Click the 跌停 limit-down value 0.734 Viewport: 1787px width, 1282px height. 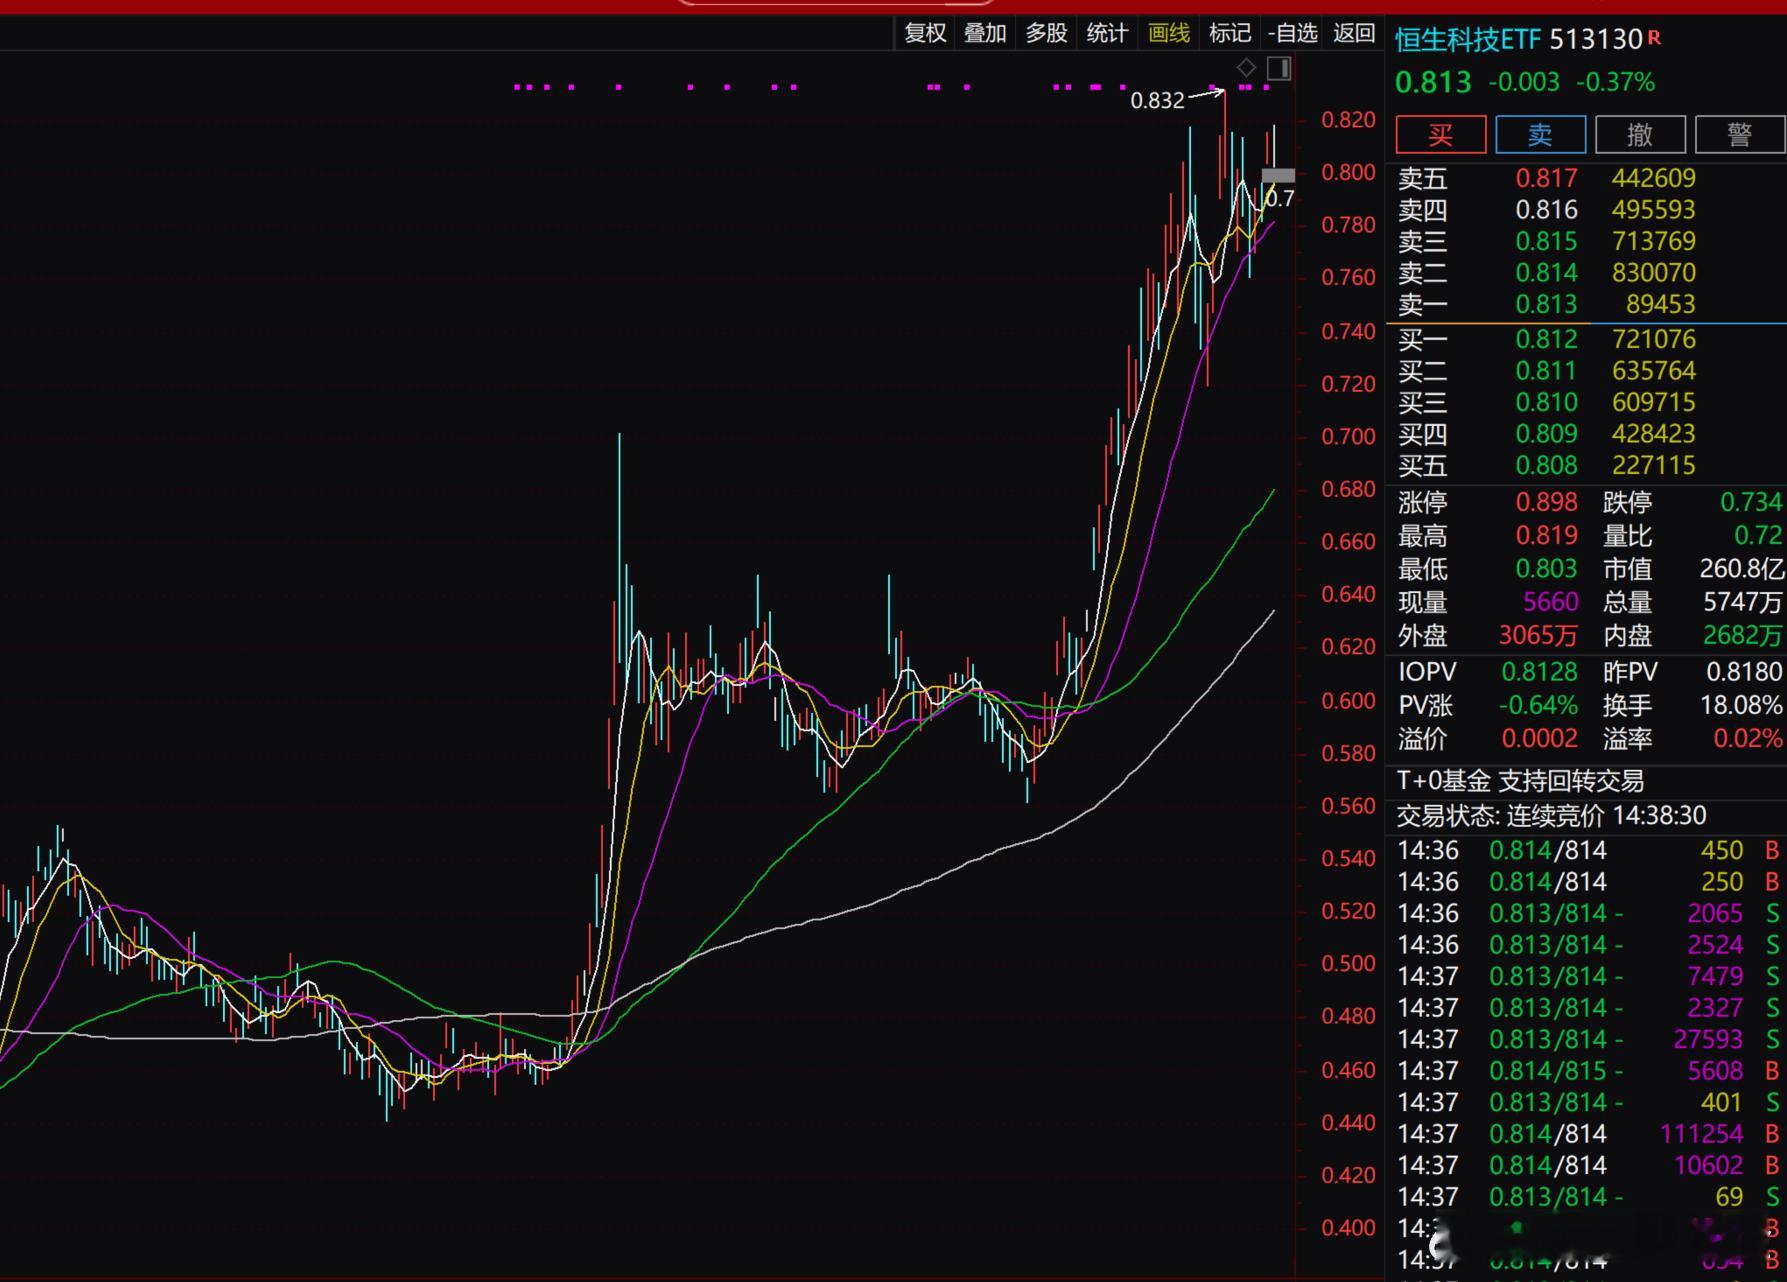click(1751, 502)
